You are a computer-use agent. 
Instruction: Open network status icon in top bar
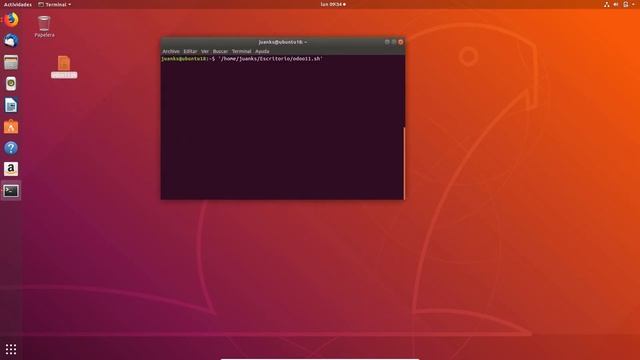click(x=607, y=4)
